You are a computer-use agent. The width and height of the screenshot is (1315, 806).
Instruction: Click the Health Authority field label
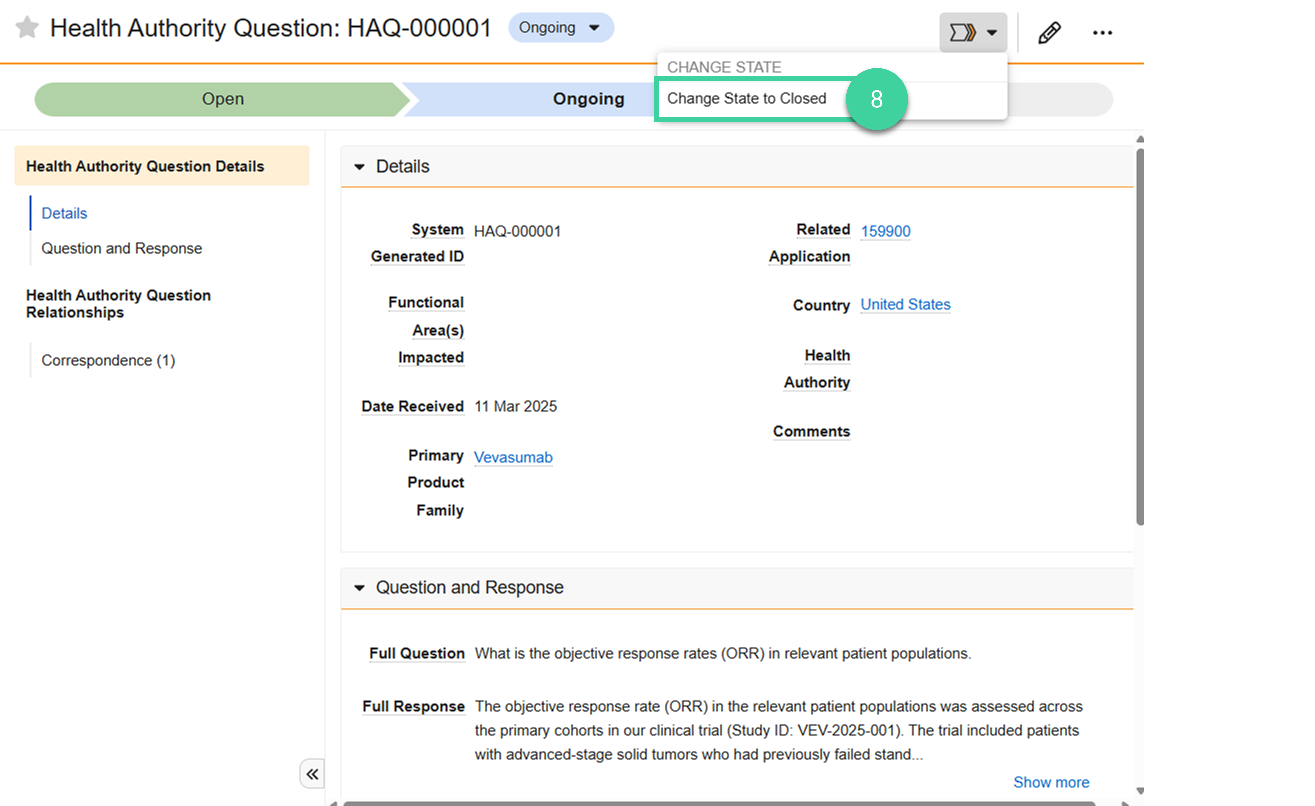click(x=818, y=369)
